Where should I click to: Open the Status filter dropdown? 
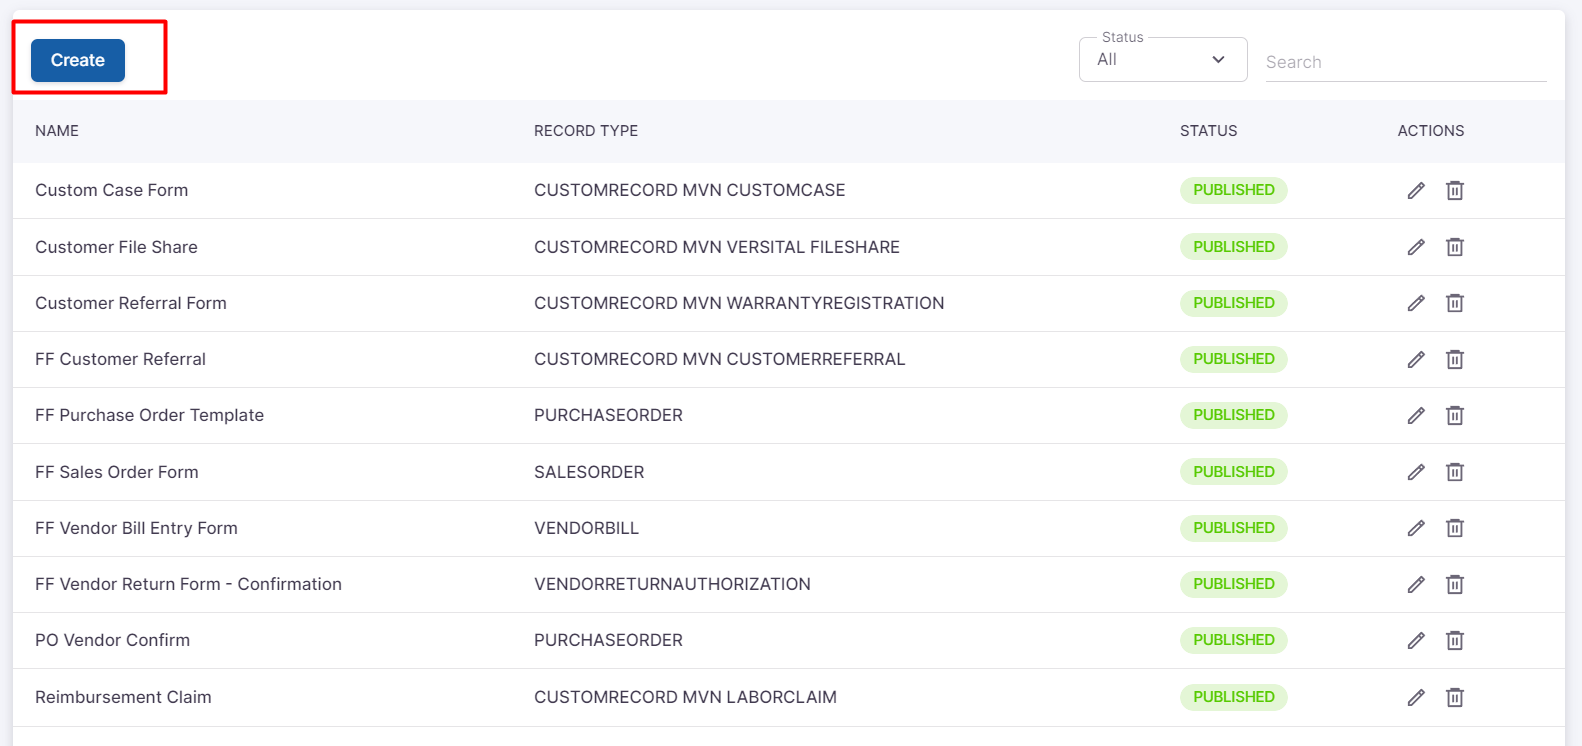coord(1162,60)
